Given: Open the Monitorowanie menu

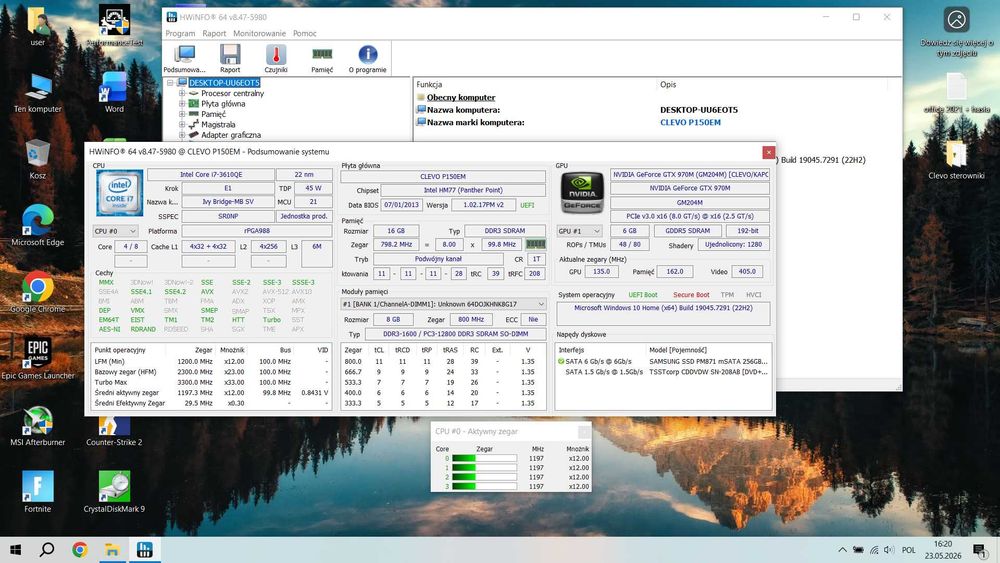Looking at the screenshot, I should pyautogui.click(x=260, y=33).
